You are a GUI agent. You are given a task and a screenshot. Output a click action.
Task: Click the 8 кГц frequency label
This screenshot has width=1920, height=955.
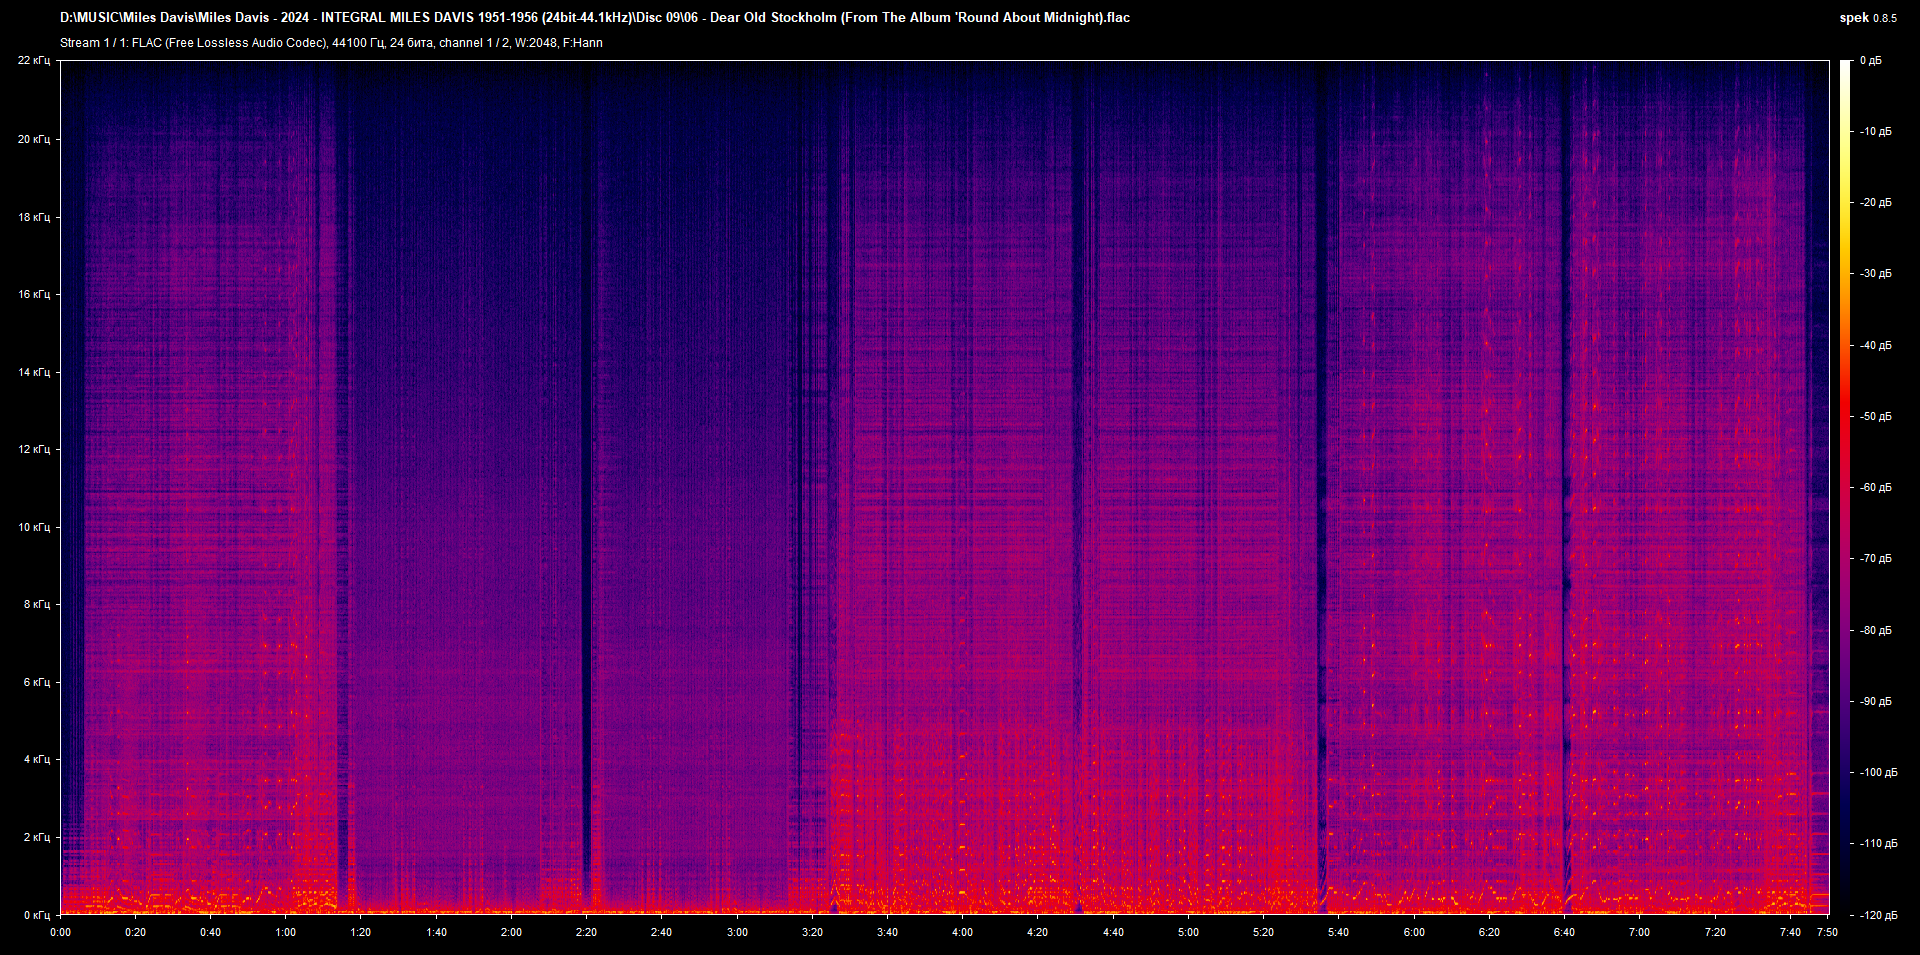click(37, 604)
